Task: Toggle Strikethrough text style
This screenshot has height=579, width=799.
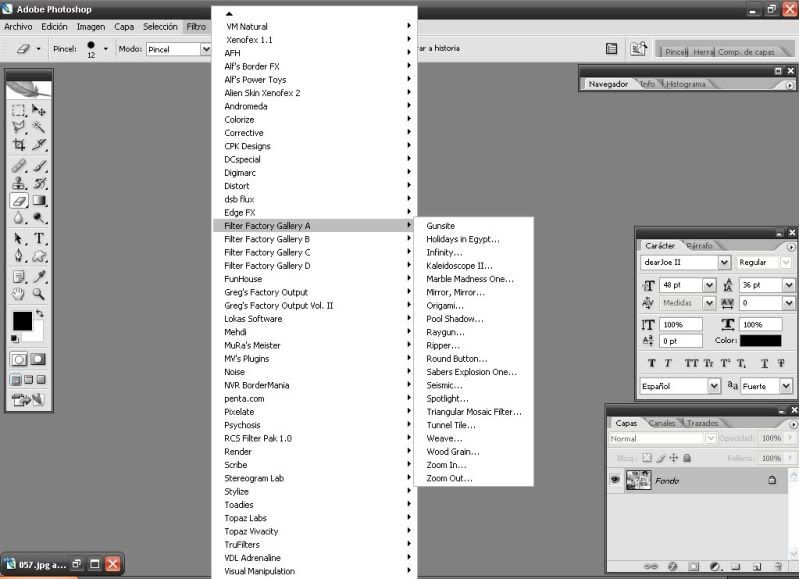Action: pos(781,363)
